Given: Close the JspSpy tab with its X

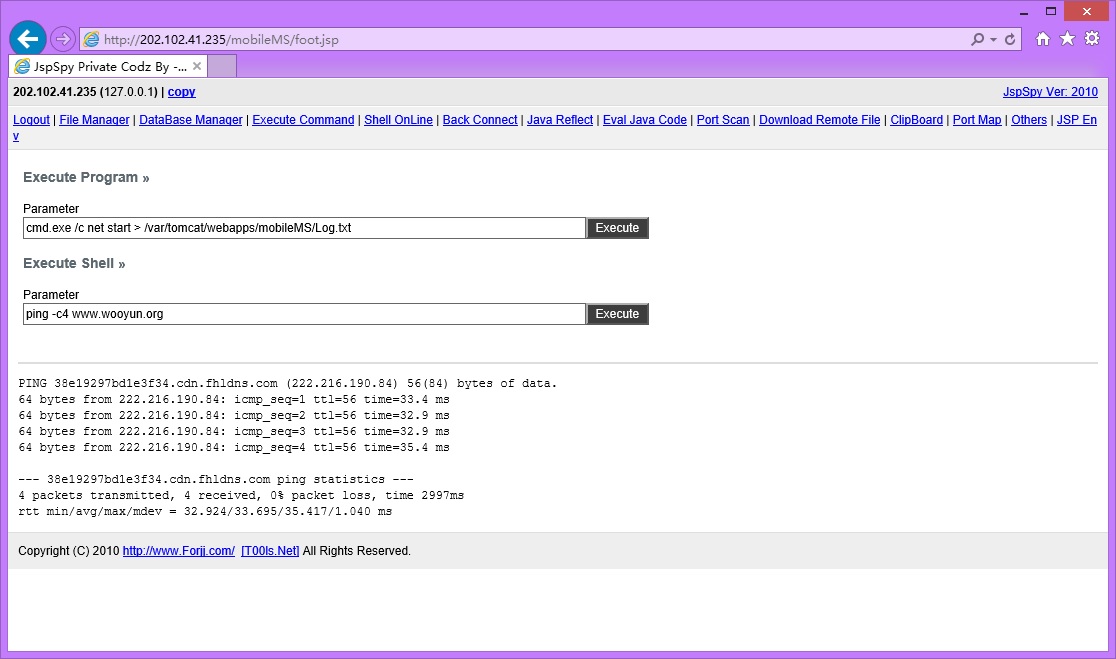Looking at the screenshot, I should tap(197, 66).
